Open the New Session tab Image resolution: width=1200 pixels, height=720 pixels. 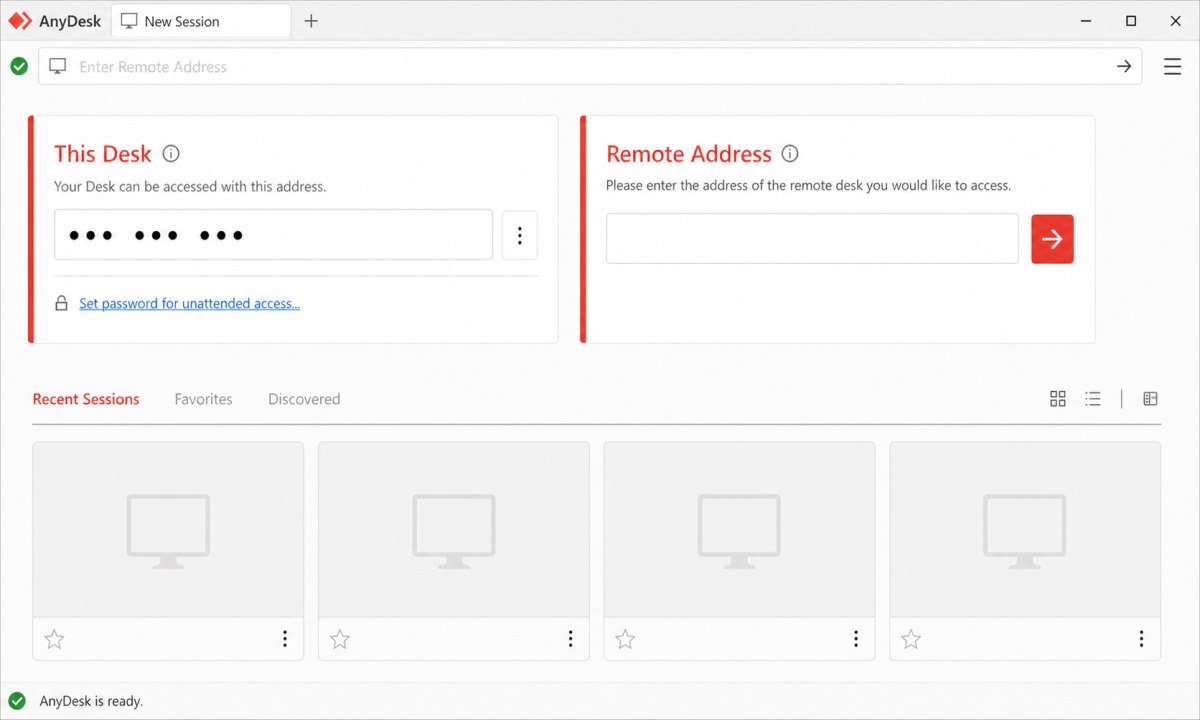coord(201,21)
